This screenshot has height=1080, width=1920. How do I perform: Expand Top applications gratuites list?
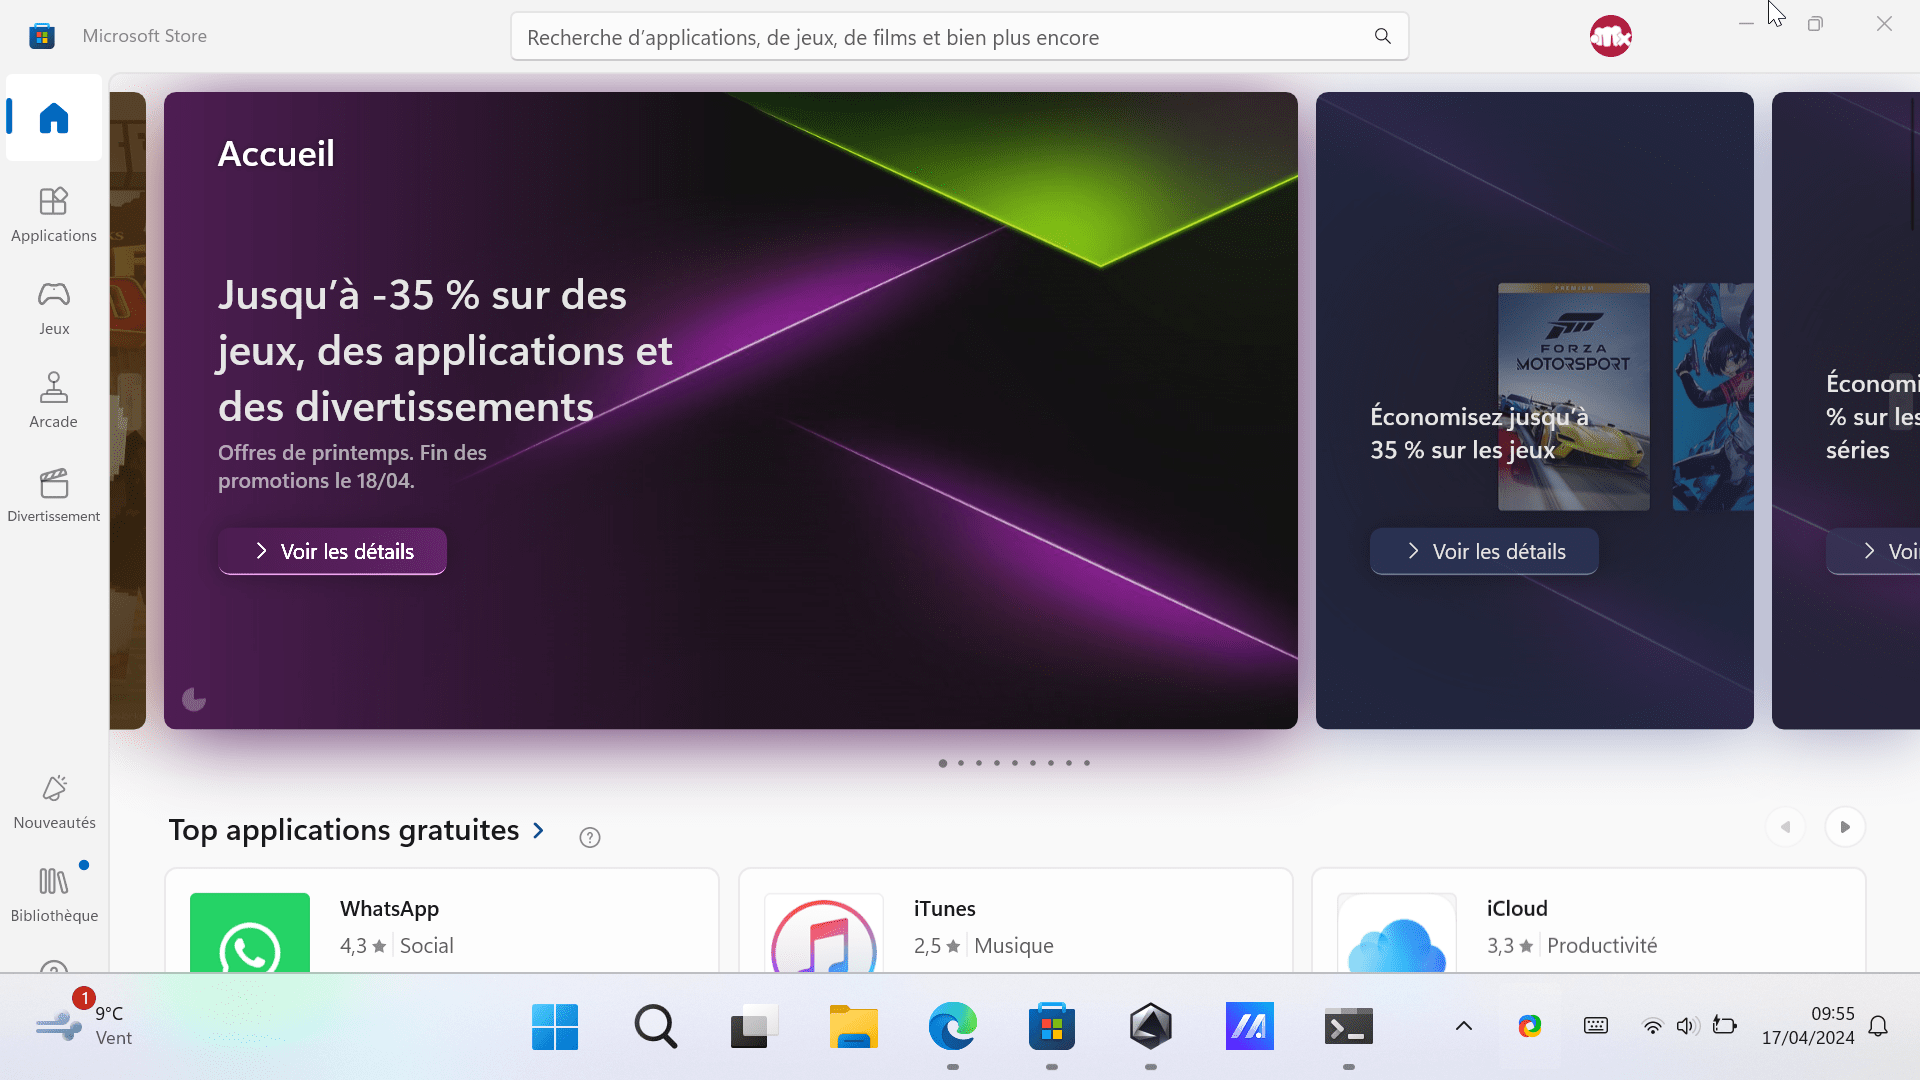coord(357,830)
